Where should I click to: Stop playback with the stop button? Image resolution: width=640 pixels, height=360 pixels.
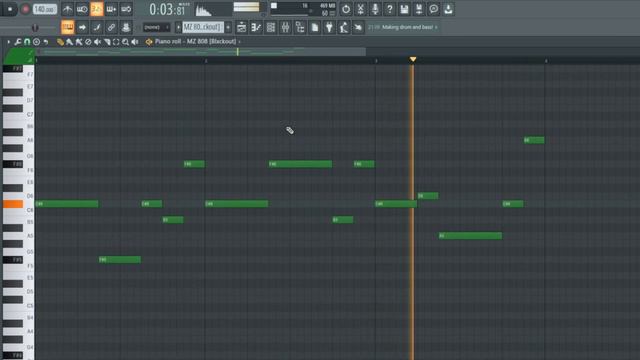pyautogui.click(x=10, y=9)
